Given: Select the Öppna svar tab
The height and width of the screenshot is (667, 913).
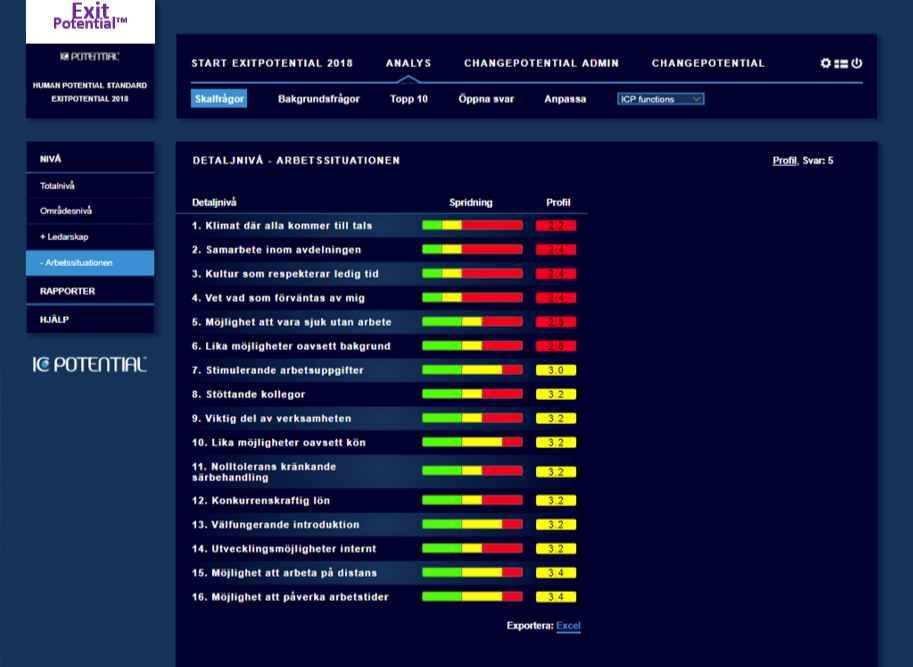Looking at the screenshot, I should point(486,99).
